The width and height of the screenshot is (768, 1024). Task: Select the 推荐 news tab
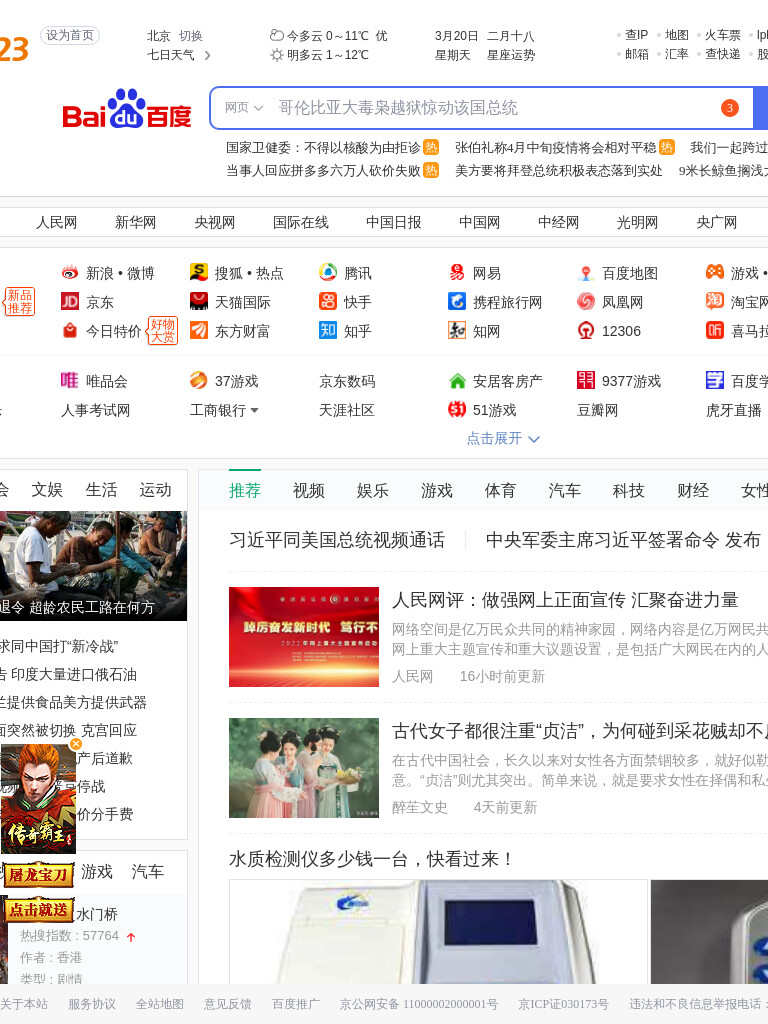pos(245,490)
